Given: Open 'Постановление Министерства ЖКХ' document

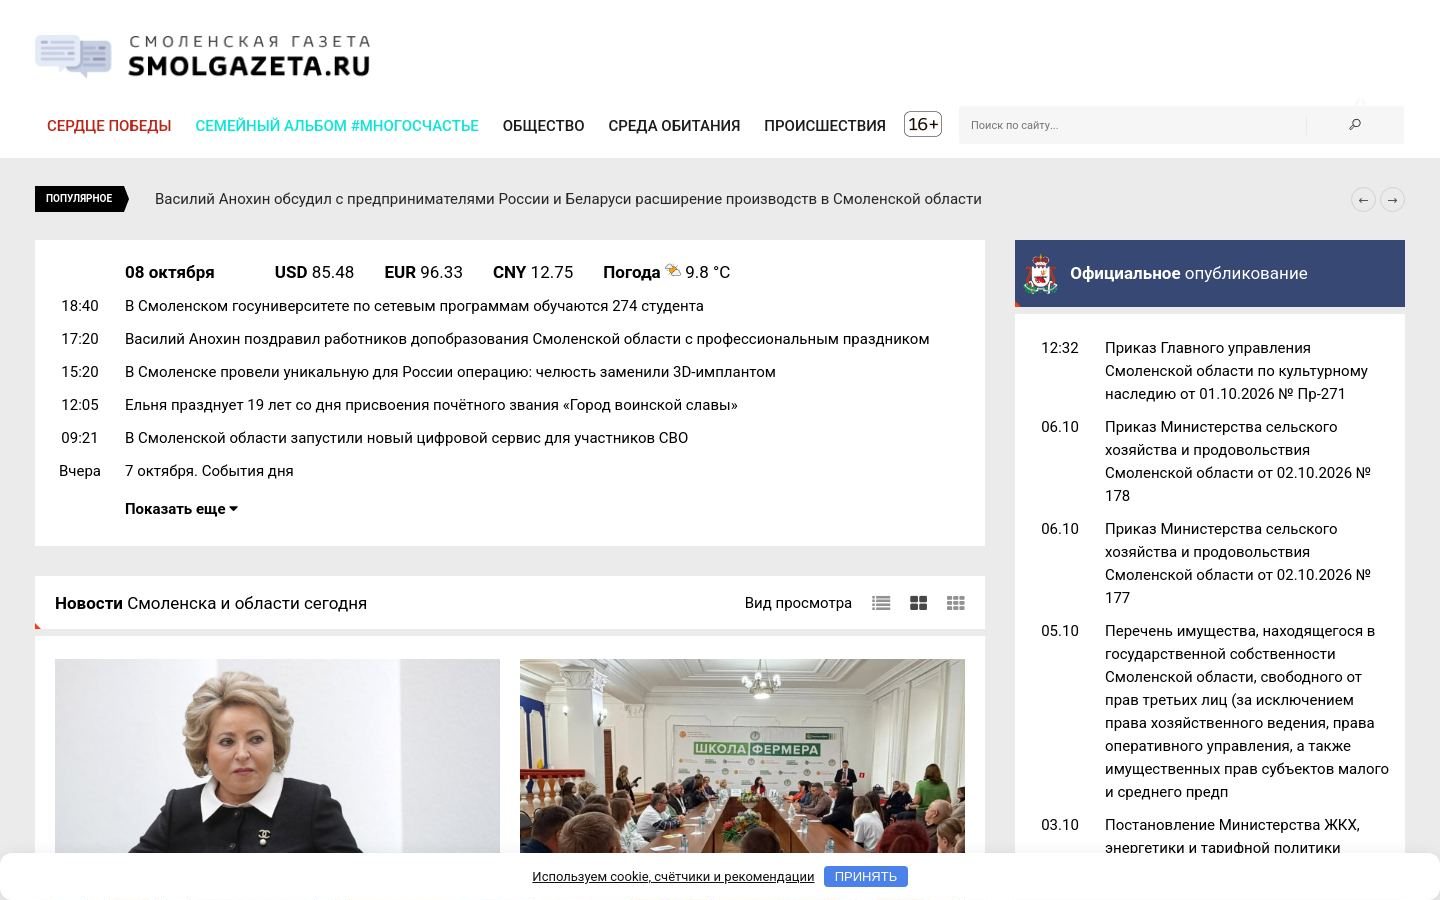Looking at the screenshot, I should (x=1232, y=836).
